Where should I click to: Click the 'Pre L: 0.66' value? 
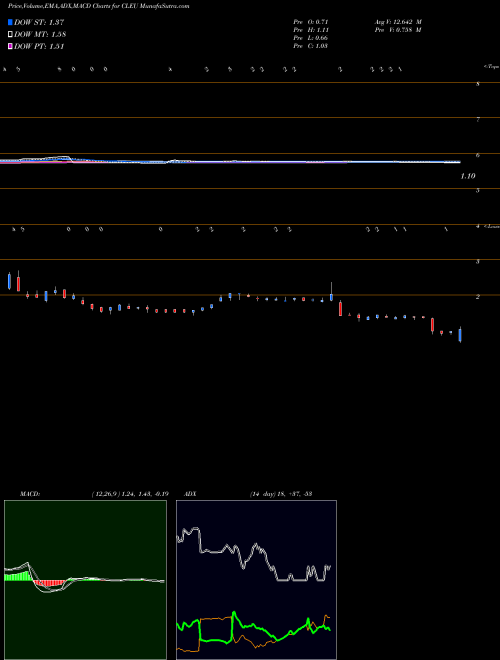(311, 38)
